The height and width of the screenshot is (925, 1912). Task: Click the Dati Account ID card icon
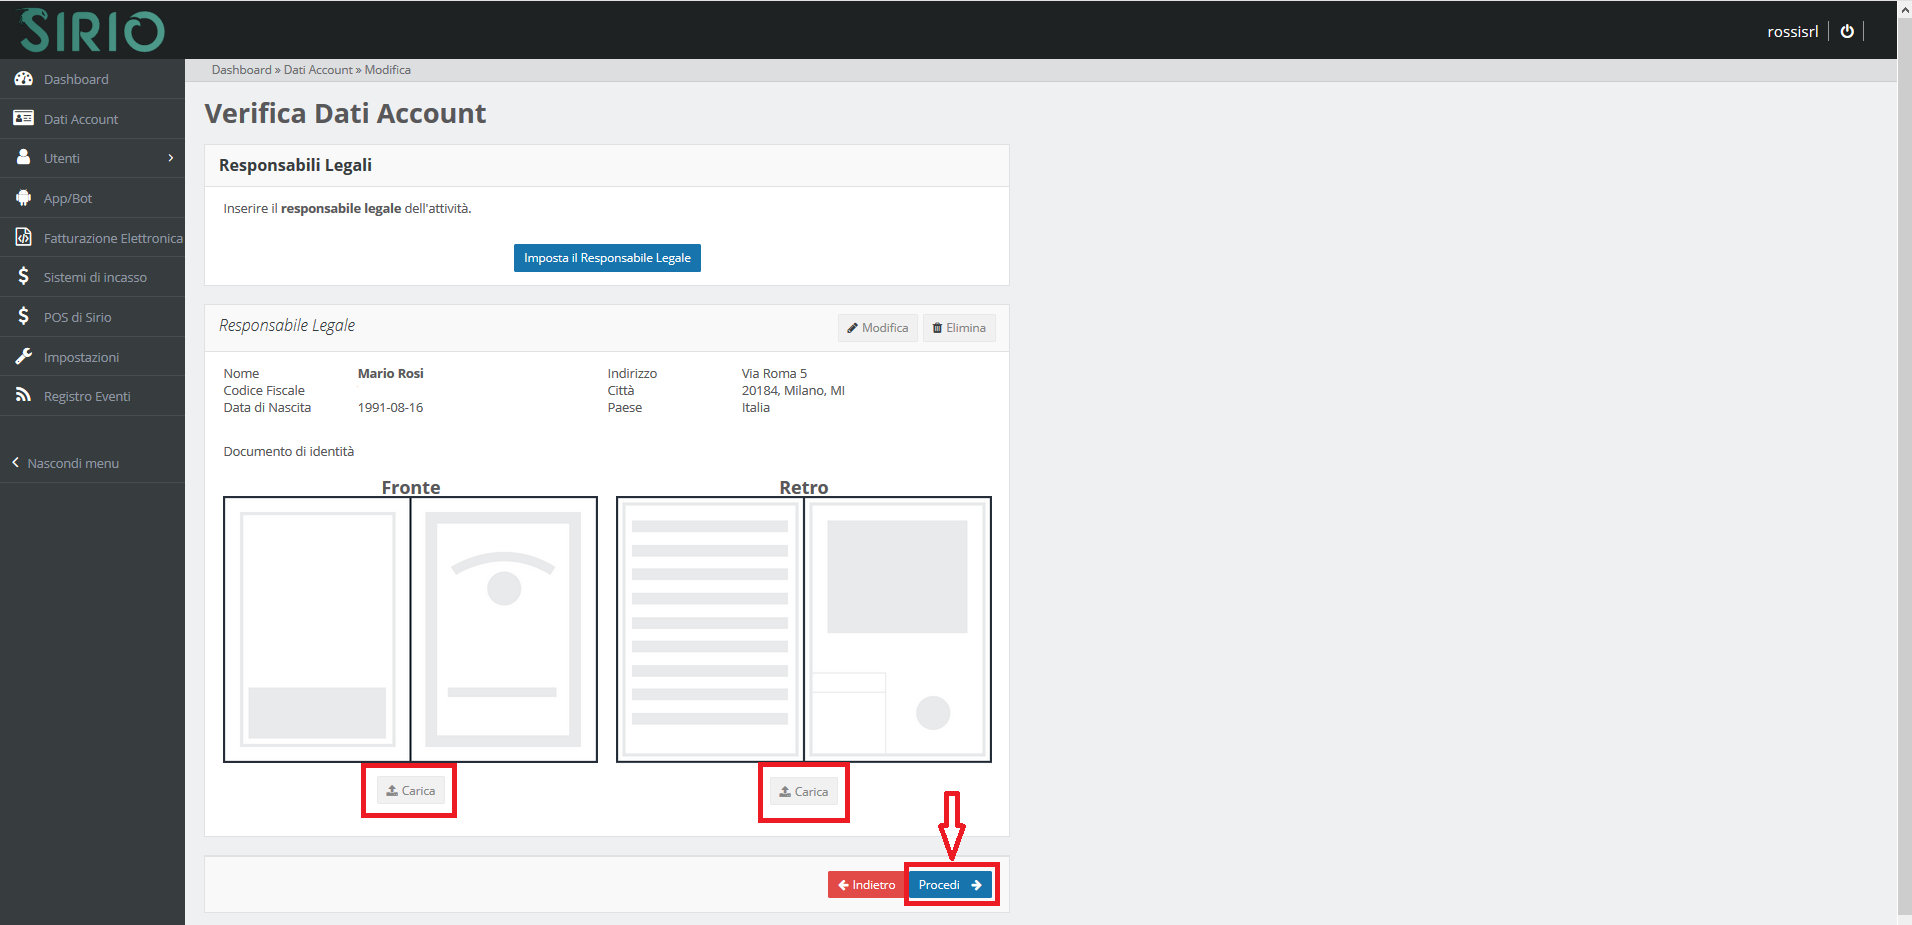coord(23,118)
